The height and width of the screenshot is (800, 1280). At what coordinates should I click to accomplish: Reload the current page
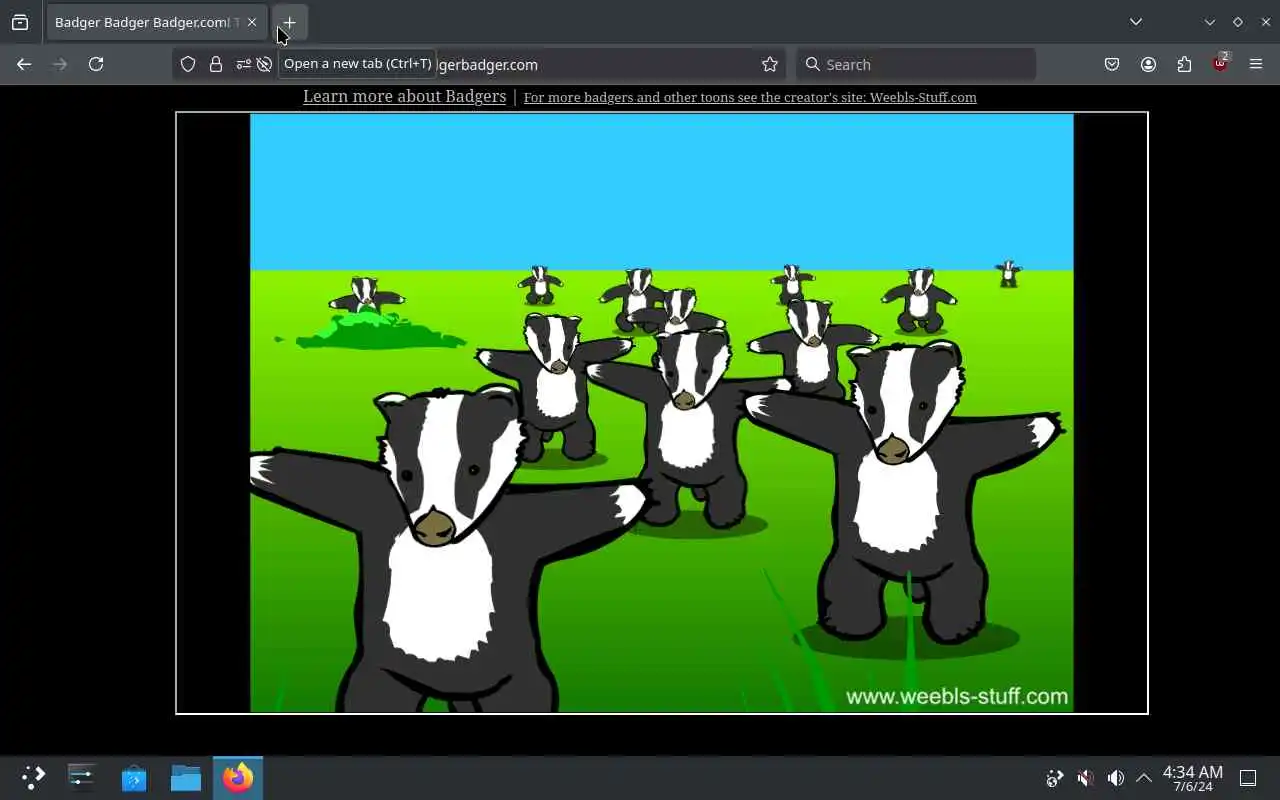pyautogui.click(x=96, y=64)
